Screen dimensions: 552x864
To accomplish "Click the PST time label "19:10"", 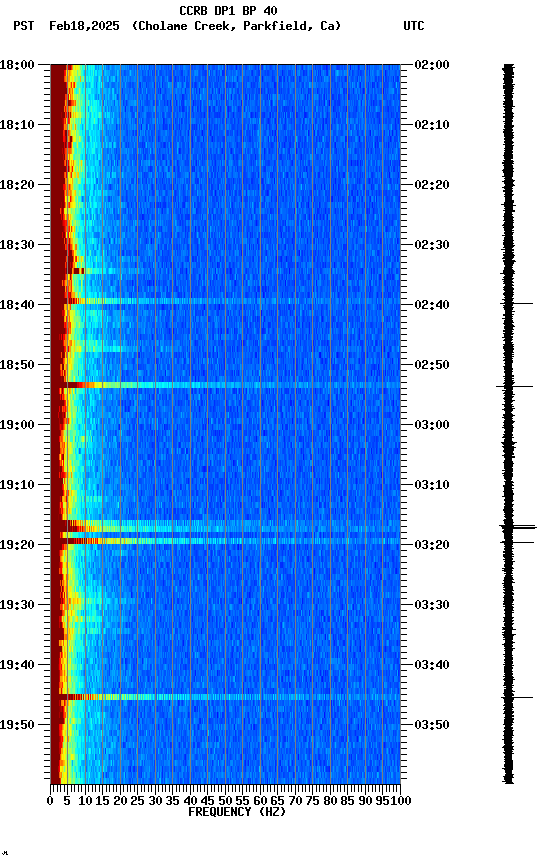I will click(17, 485).
